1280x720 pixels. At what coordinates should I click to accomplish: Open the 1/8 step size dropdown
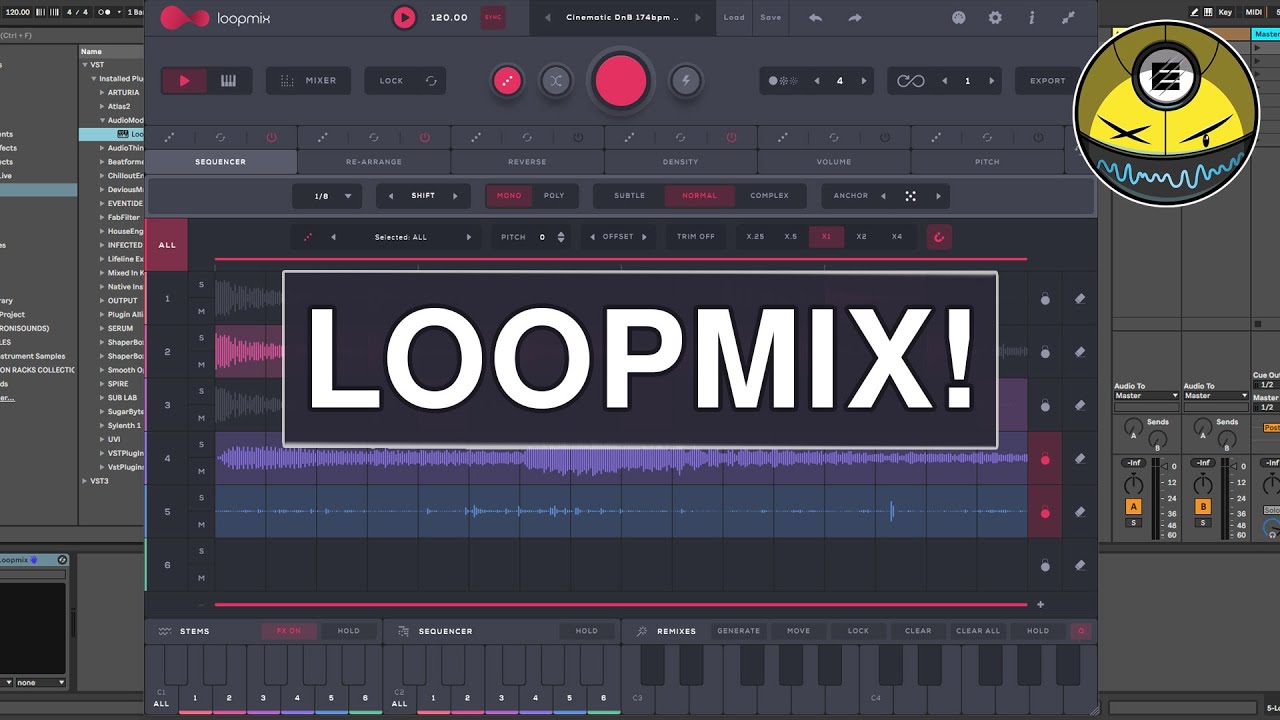click(327, 196)
